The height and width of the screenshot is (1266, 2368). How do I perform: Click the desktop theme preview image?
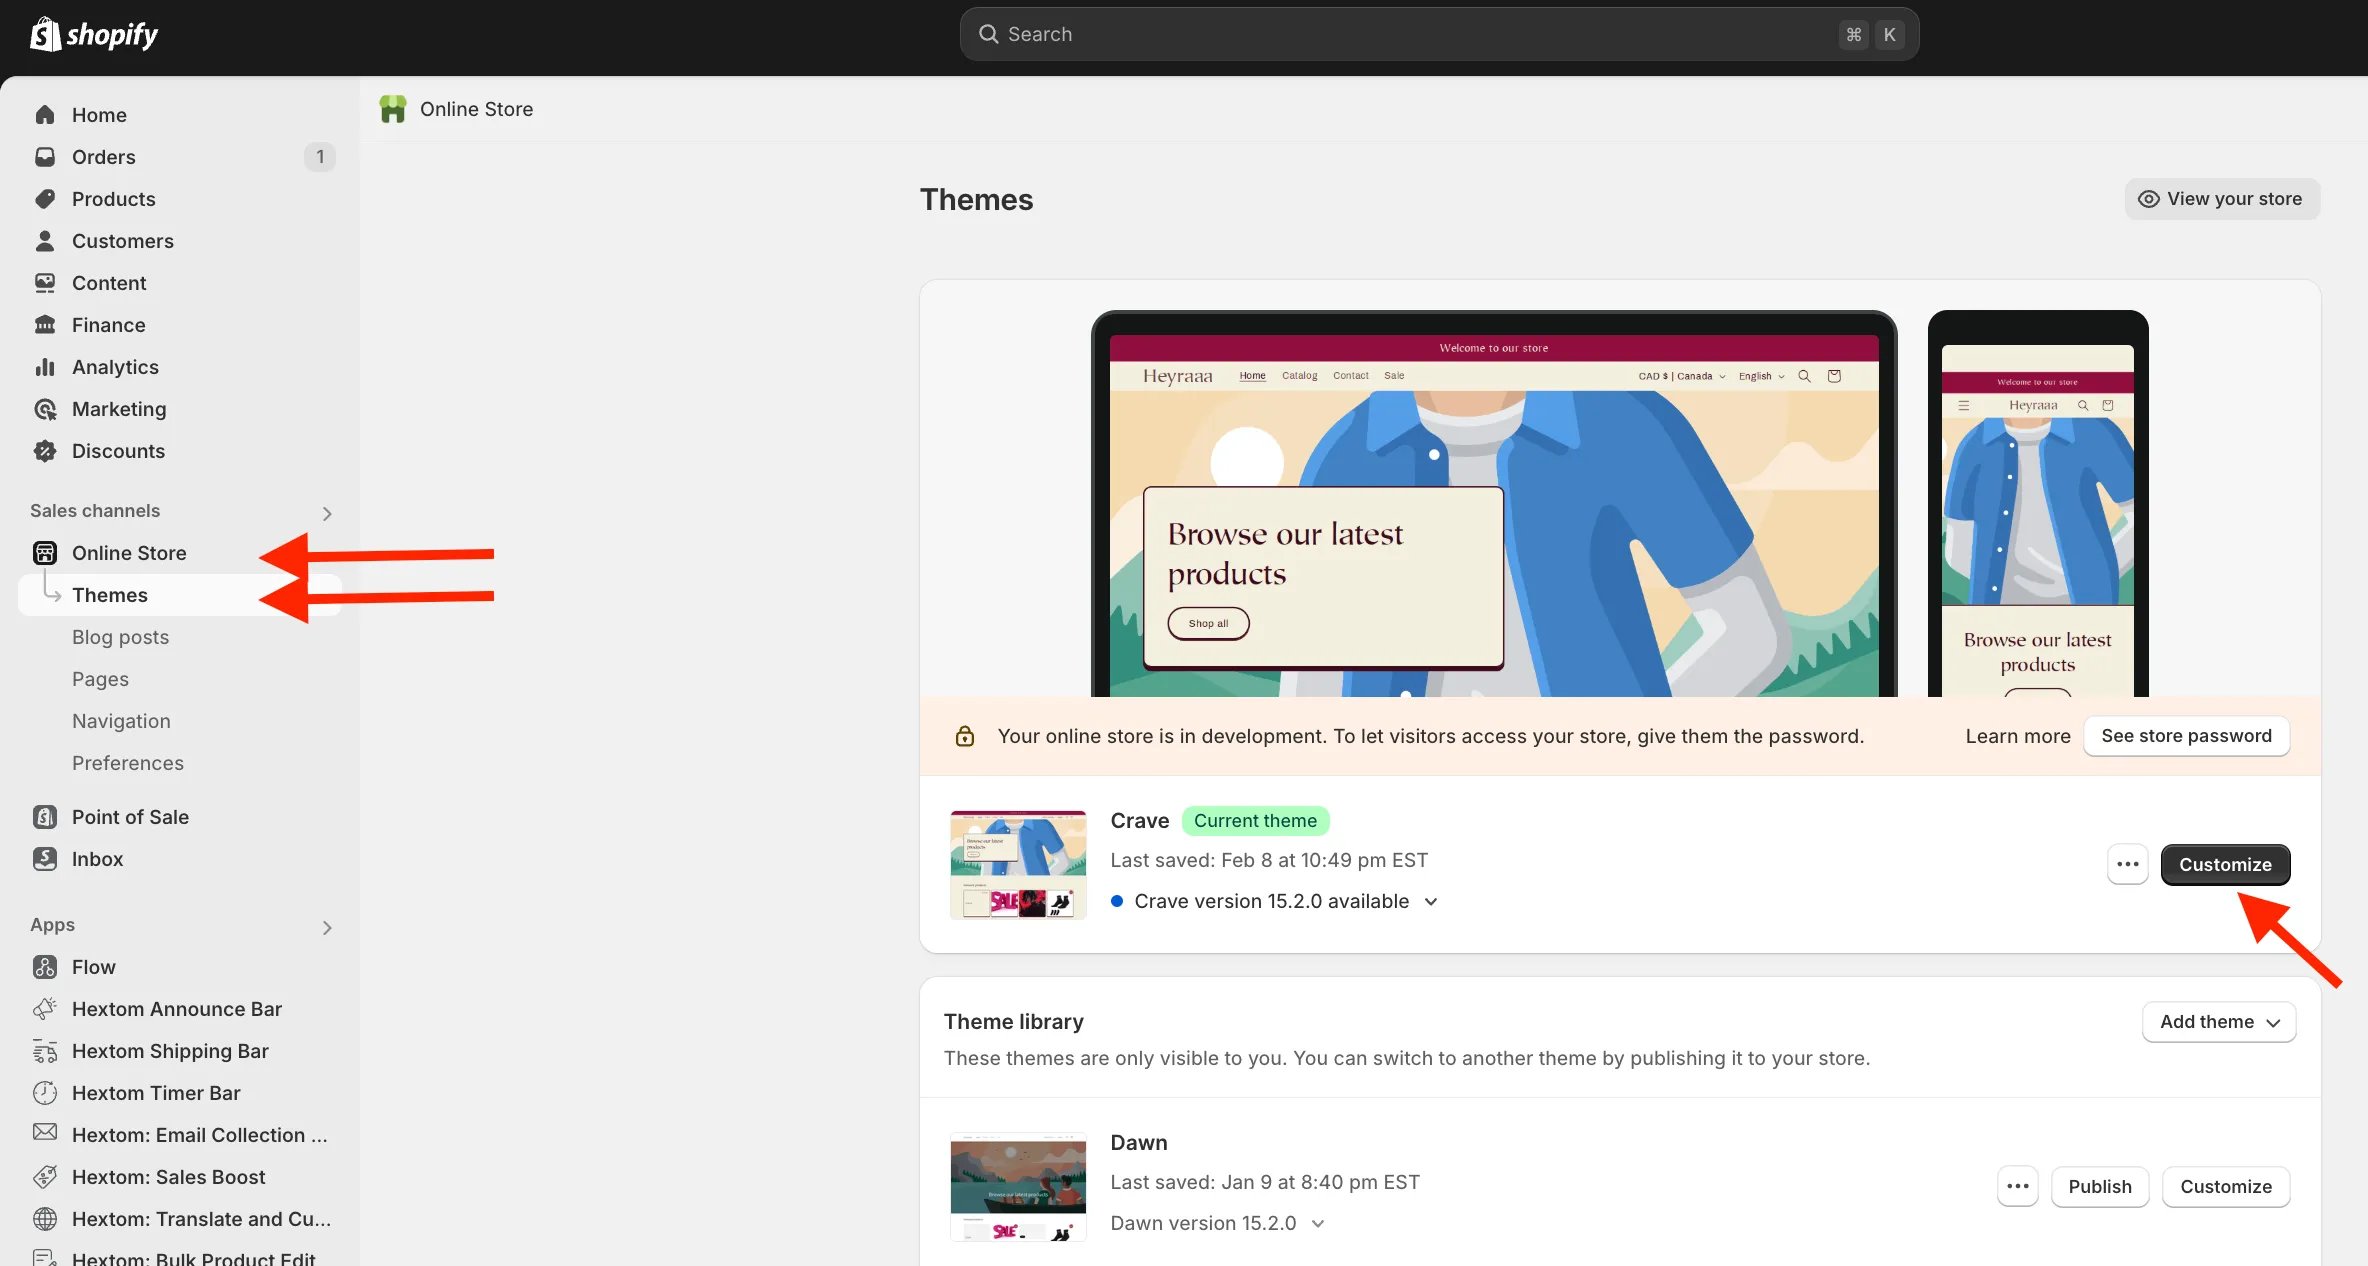tap(1494, 504)
